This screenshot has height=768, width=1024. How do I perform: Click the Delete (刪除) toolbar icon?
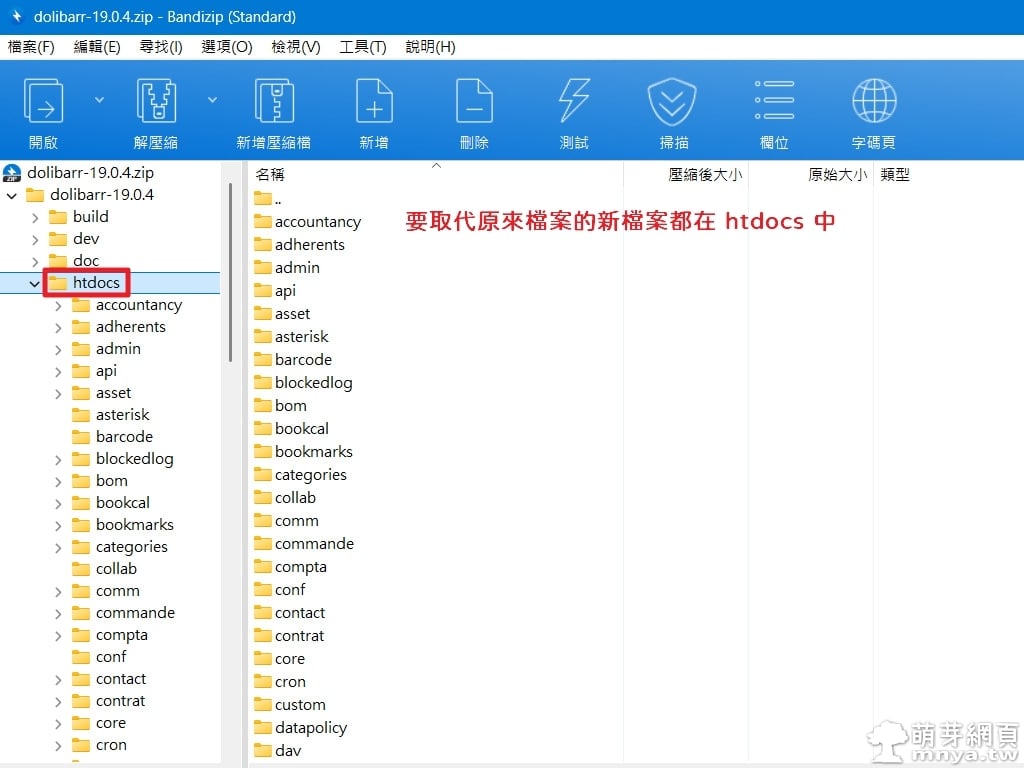click(x=474, y=102)
